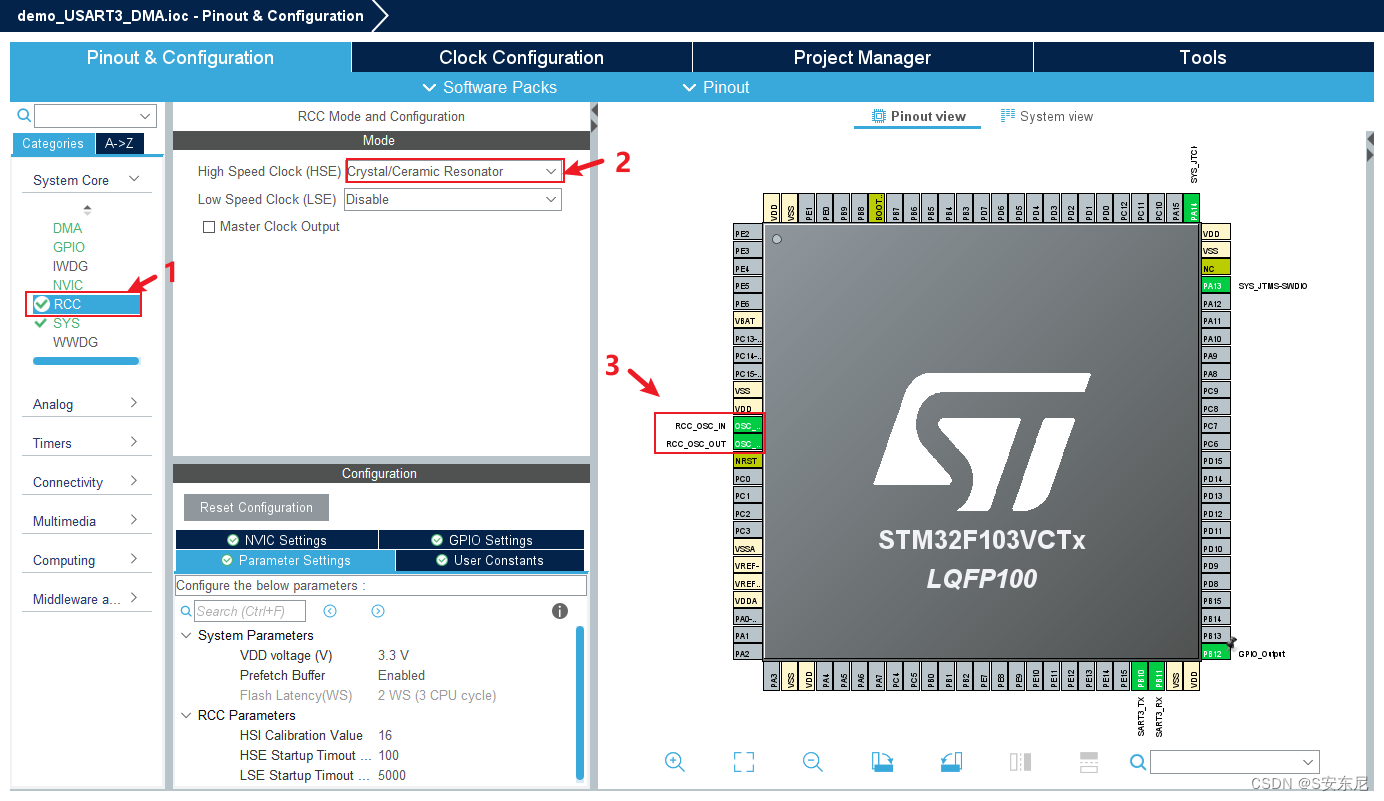Enable Master Clock Output
Screen dimensions: 1384x801
click(209, 226)
